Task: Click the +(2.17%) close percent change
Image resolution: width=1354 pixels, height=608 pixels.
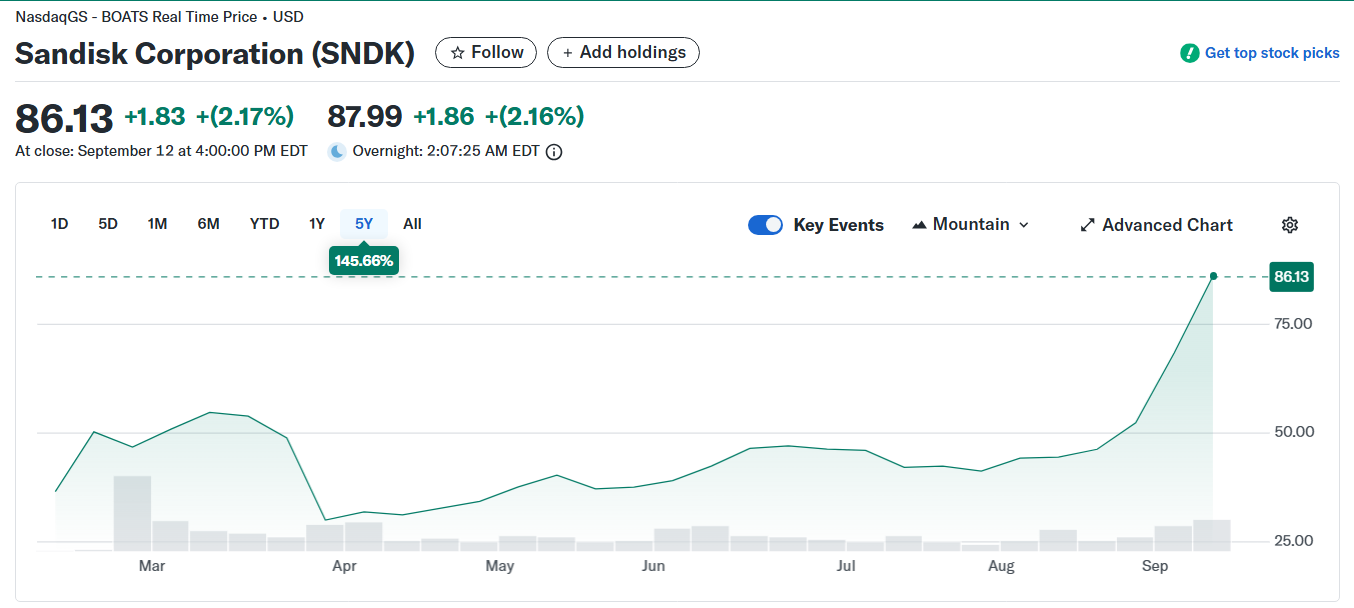Action: (x=245, y=117)
